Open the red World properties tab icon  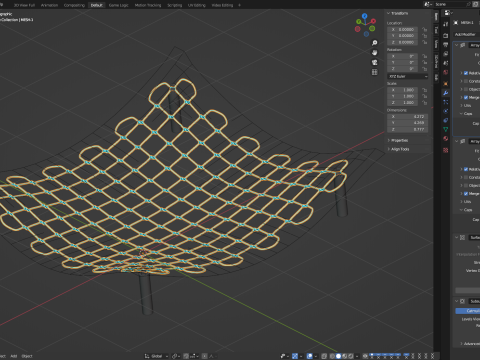pyautogui.click(x=446, y=72)
